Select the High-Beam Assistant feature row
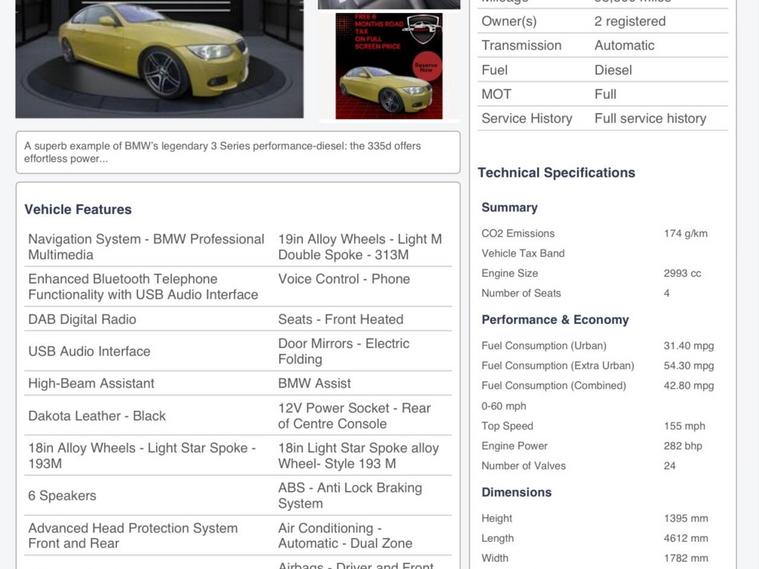 [91, 383]
